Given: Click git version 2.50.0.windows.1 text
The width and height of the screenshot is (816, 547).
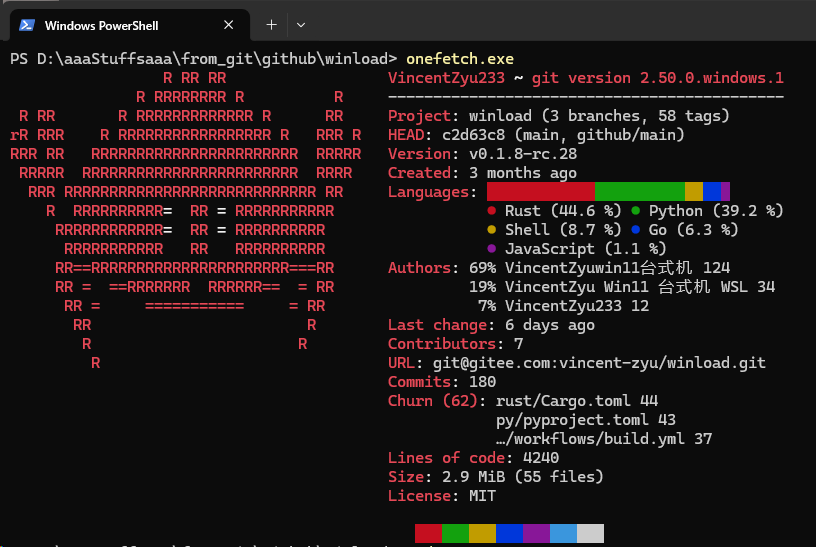Looking at the screenshot, I should 657,78.
